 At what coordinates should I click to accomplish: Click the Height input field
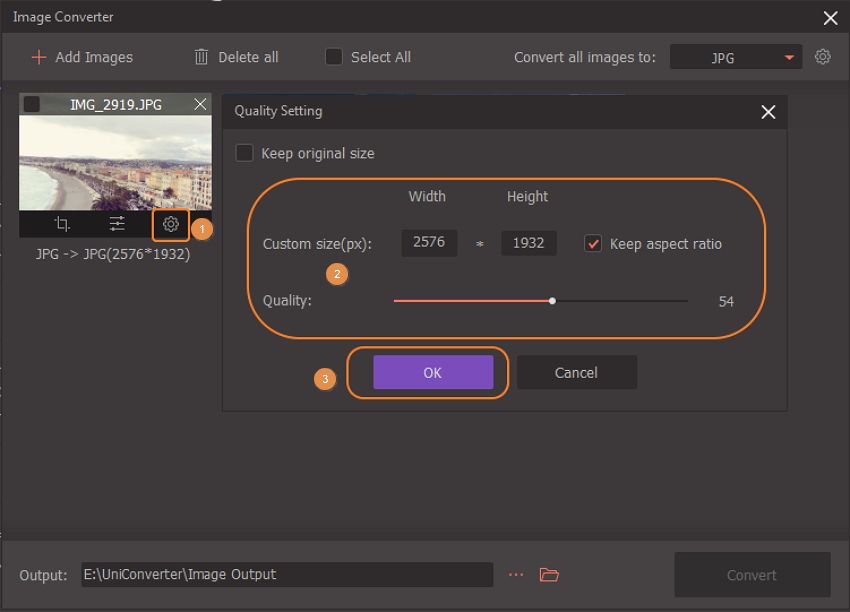(529, 243)
